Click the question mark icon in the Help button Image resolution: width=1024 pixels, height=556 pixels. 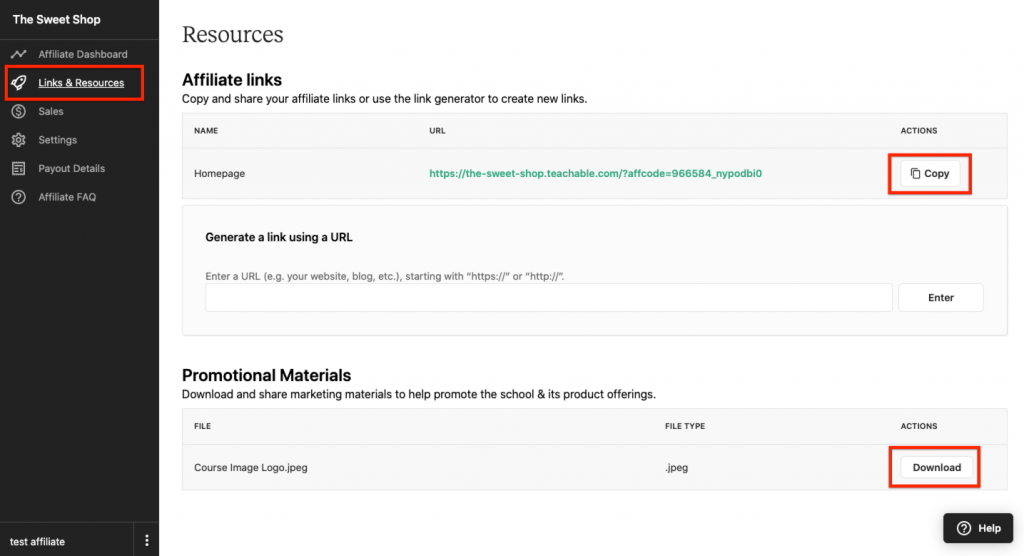pyautogui.click(x=963, y=528)
